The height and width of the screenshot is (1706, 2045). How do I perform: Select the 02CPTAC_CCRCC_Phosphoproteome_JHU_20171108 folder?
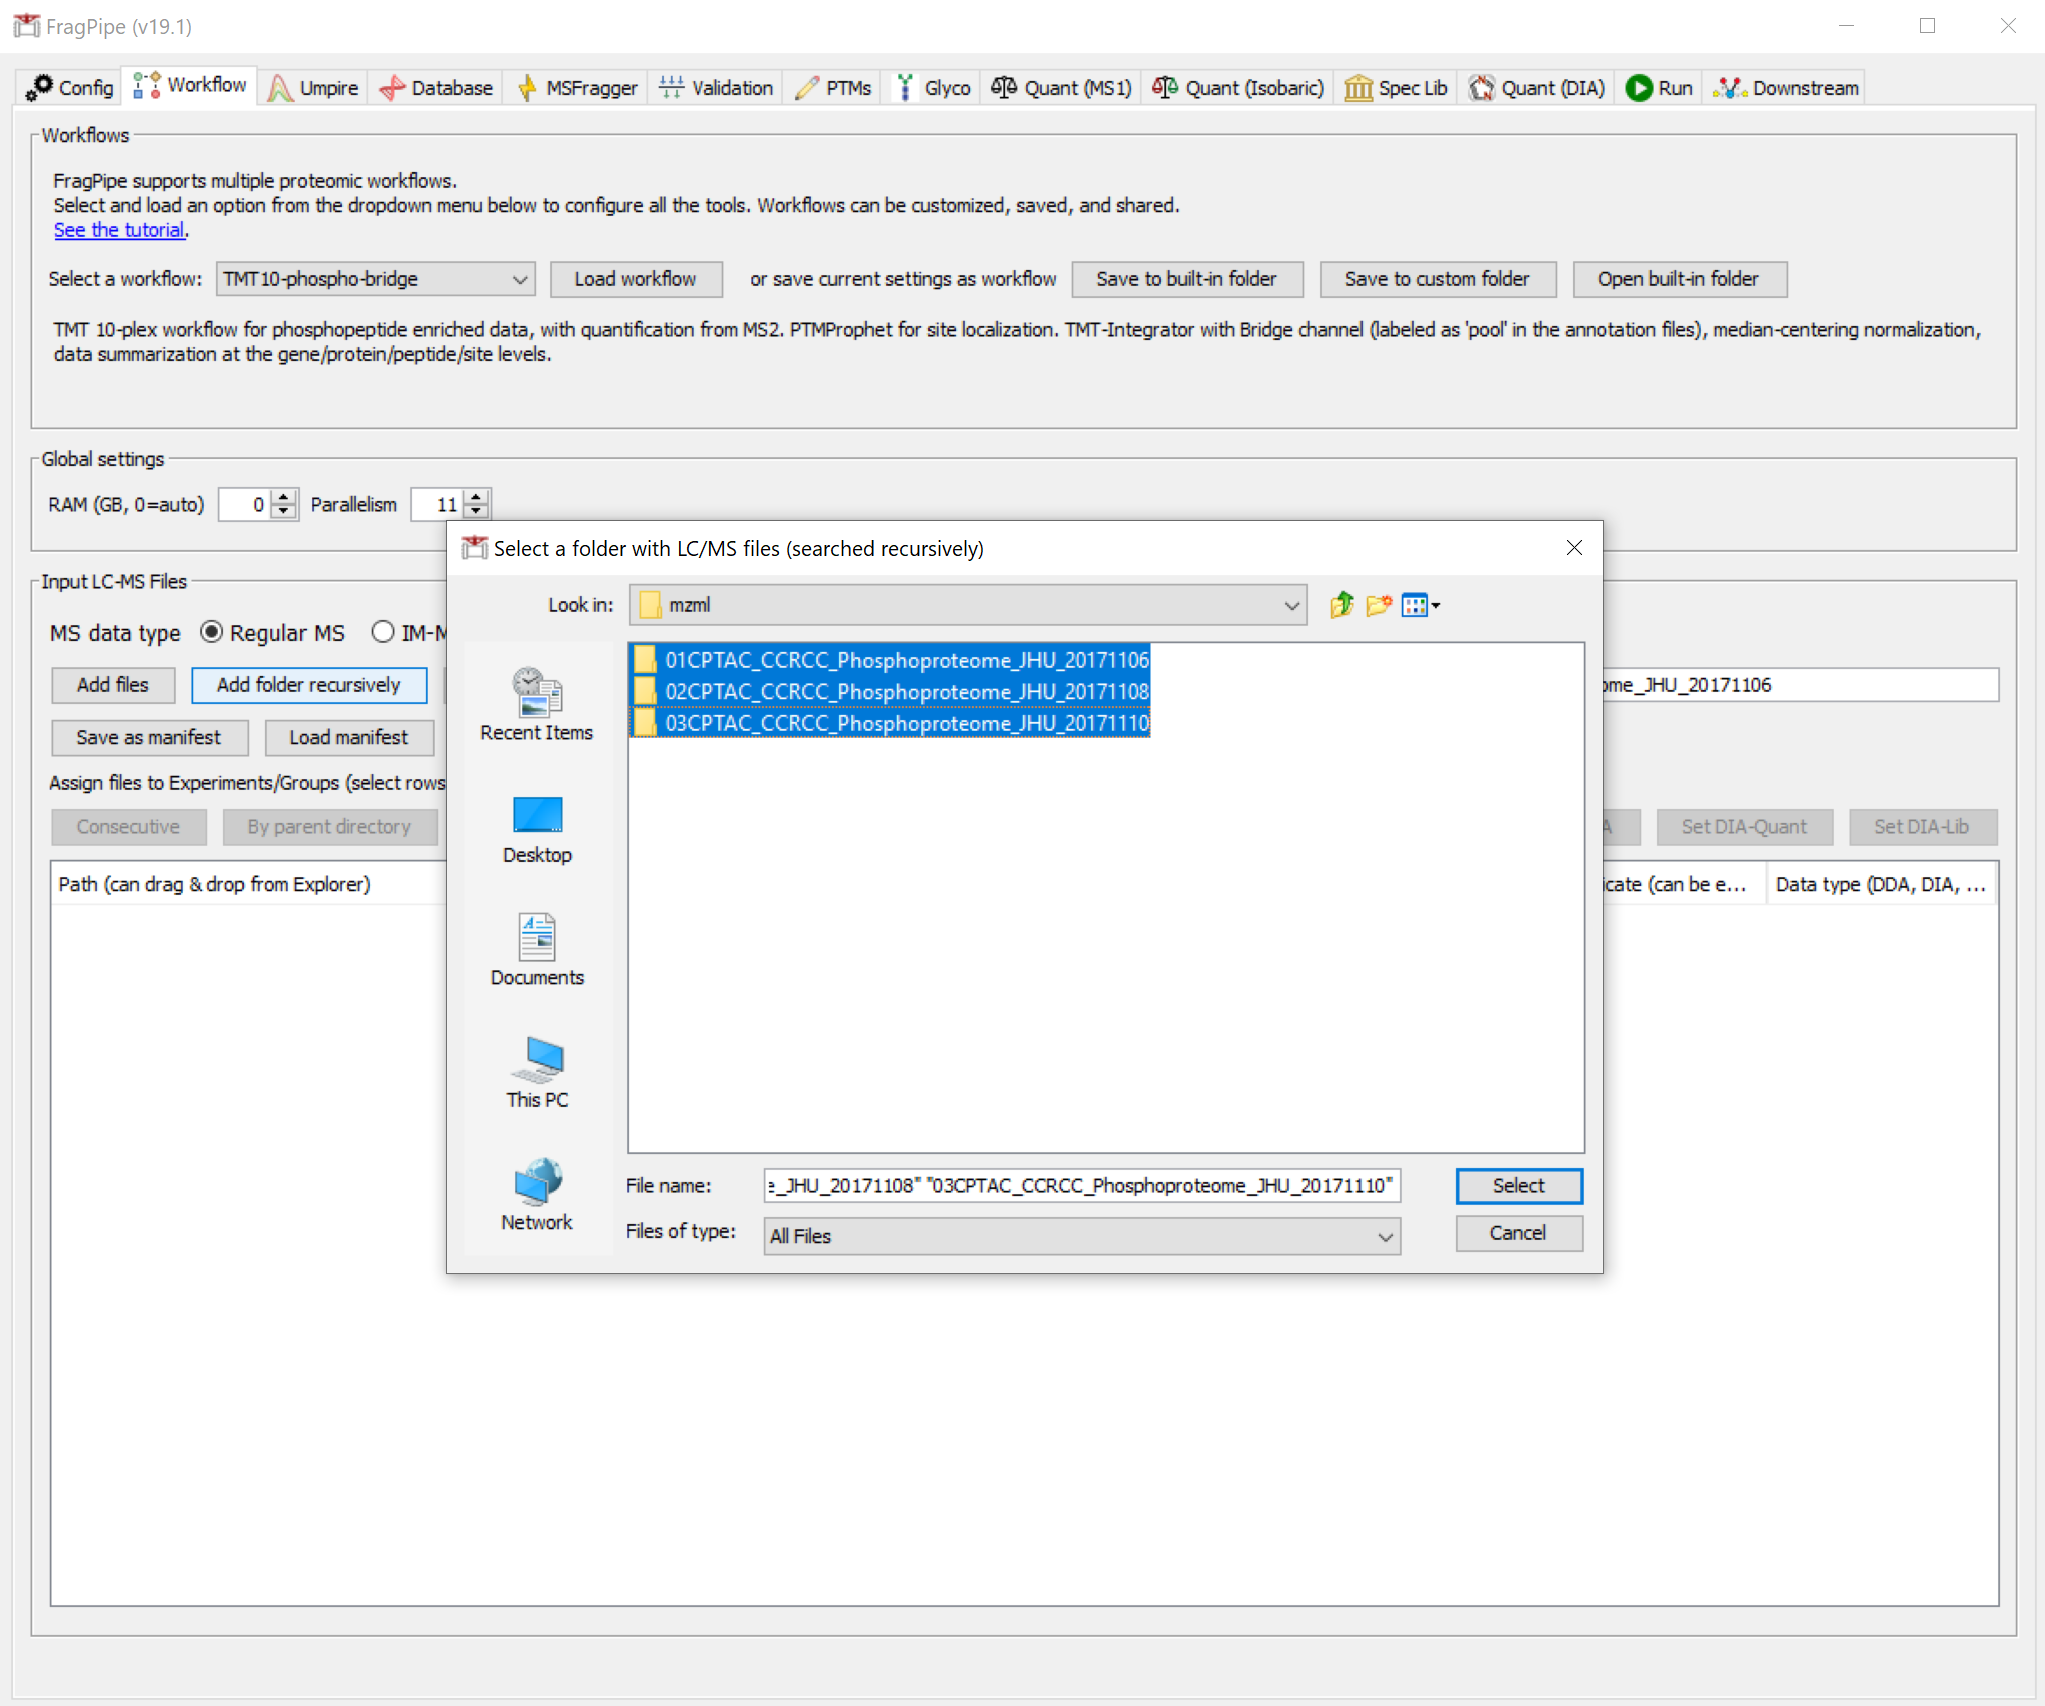click(x=906, y=691)
